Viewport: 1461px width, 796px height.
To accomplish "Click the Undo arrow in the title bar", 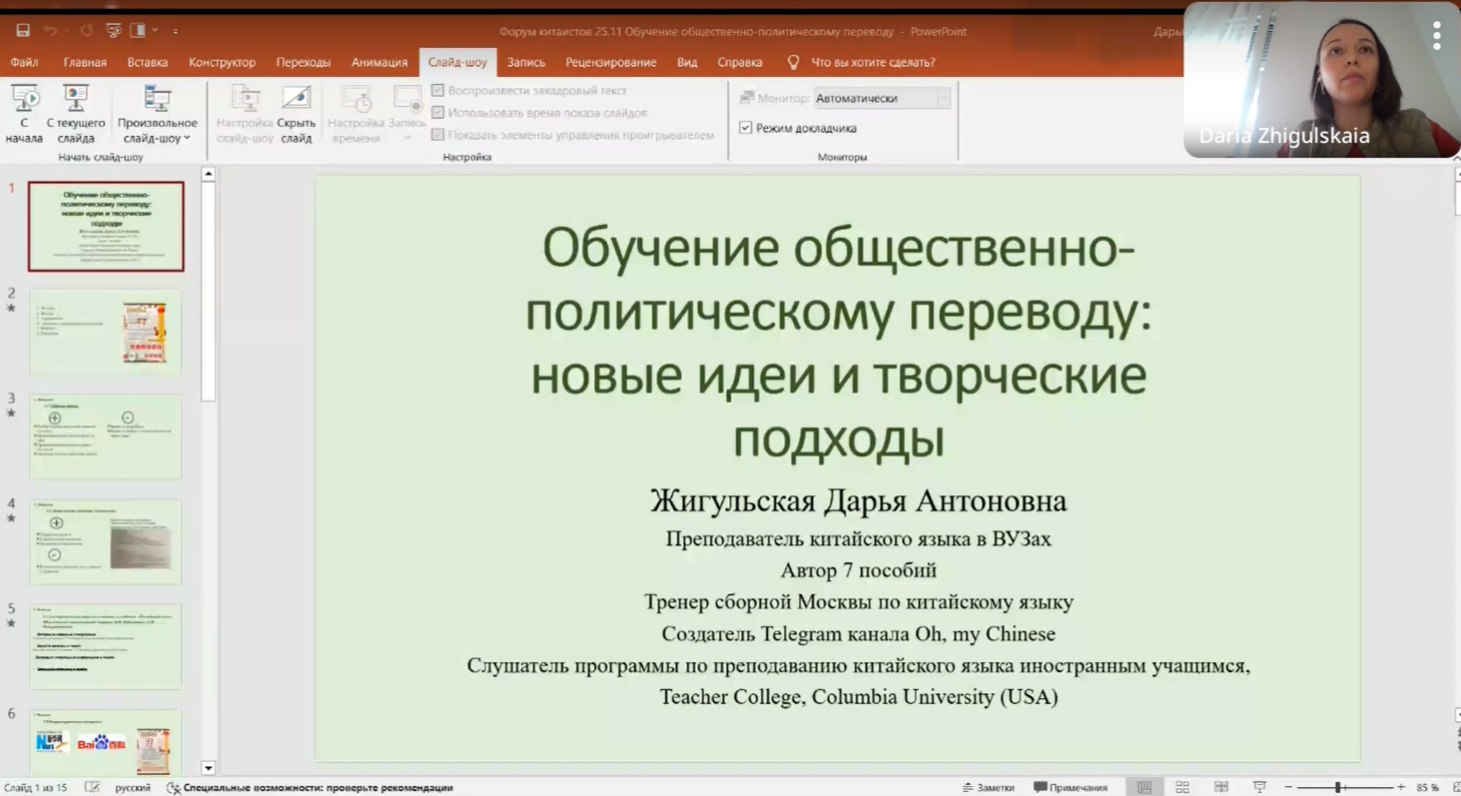I will pos(50,31).
